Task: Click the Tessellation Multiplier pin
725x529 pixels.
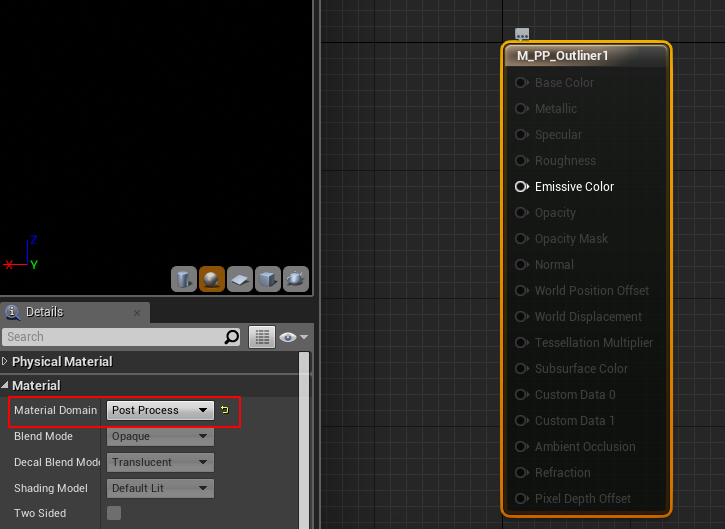Action: pyautogui.click(x=522, y=342)
